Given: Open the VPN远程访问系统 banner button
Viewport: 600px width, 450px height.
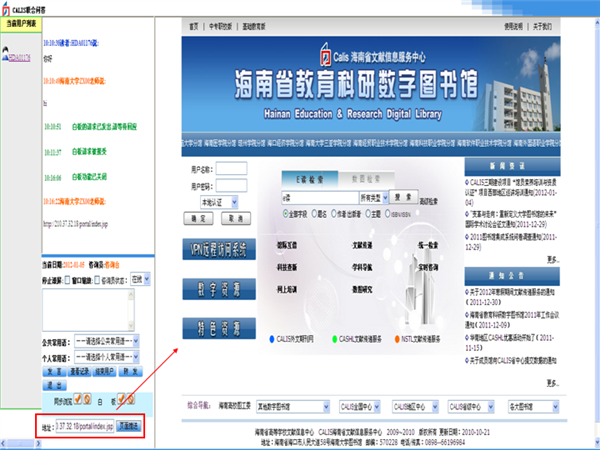Looking at the screenshot, I should [219, 250].
